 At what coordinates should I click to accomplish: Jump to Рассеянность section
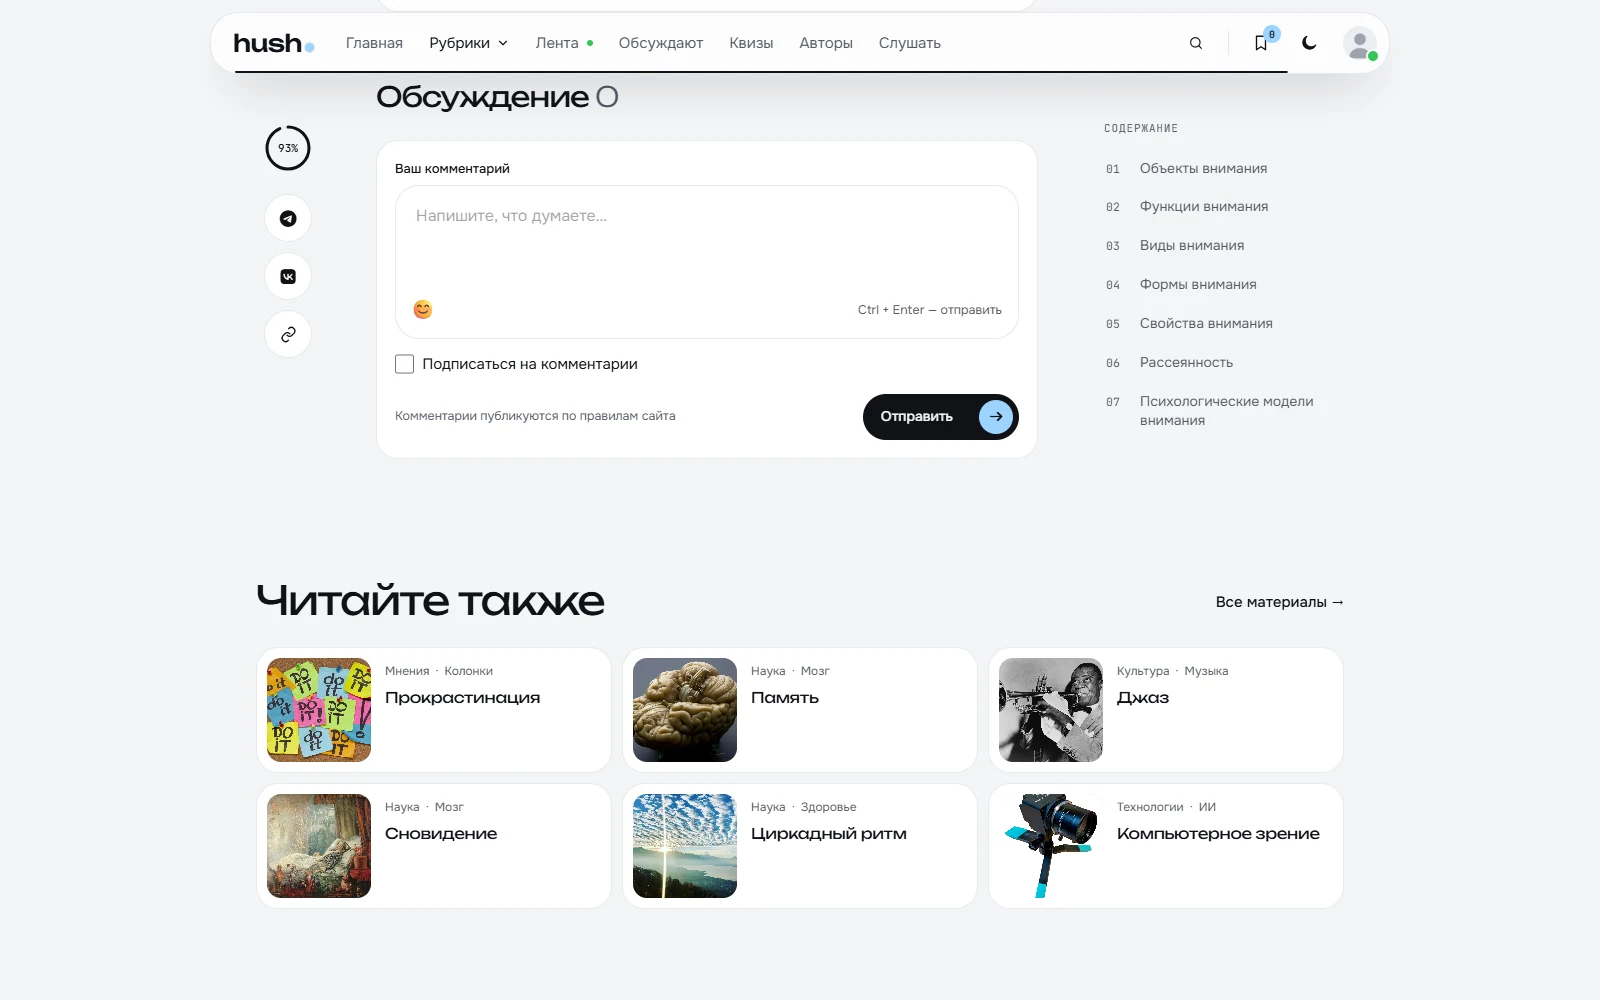coord(1186,362)
